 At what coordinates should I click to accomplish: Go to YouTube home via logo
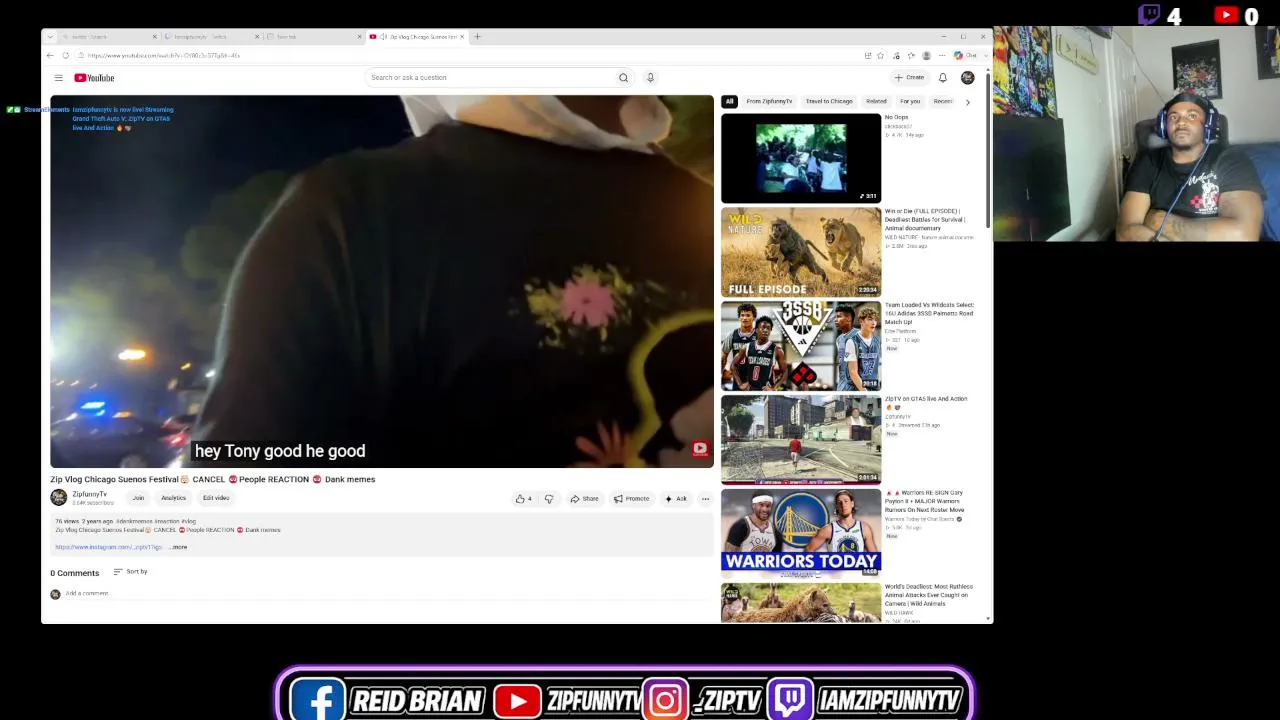94,78
